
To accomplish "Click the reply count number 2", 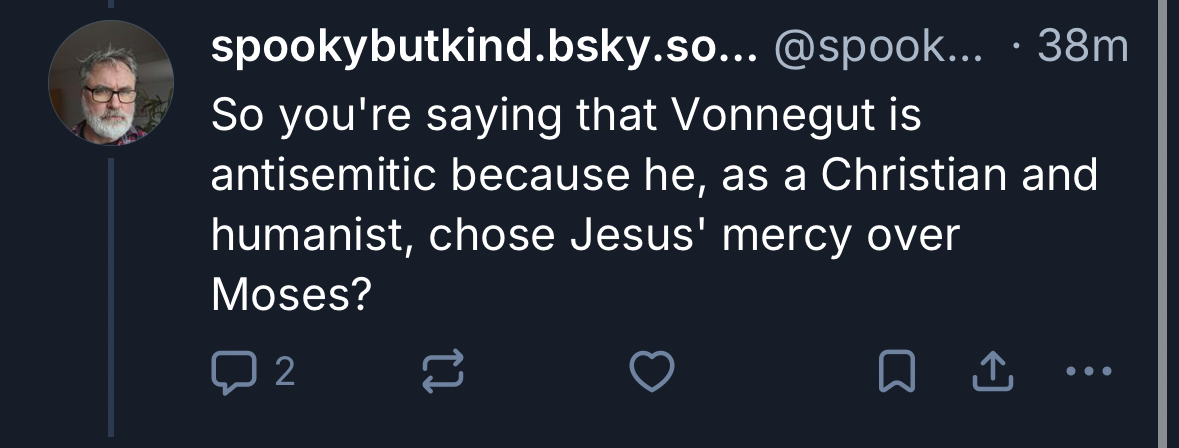I will (284, 373).
